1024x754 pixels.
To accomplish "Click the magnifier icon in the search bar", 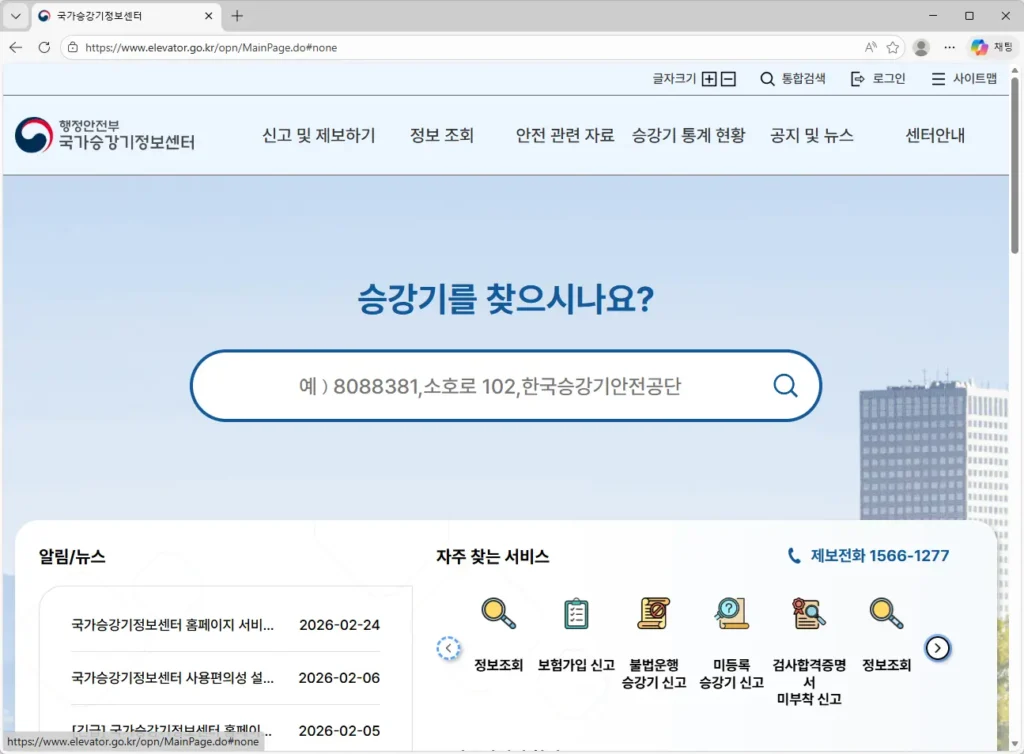I will [x=784, y=385].
